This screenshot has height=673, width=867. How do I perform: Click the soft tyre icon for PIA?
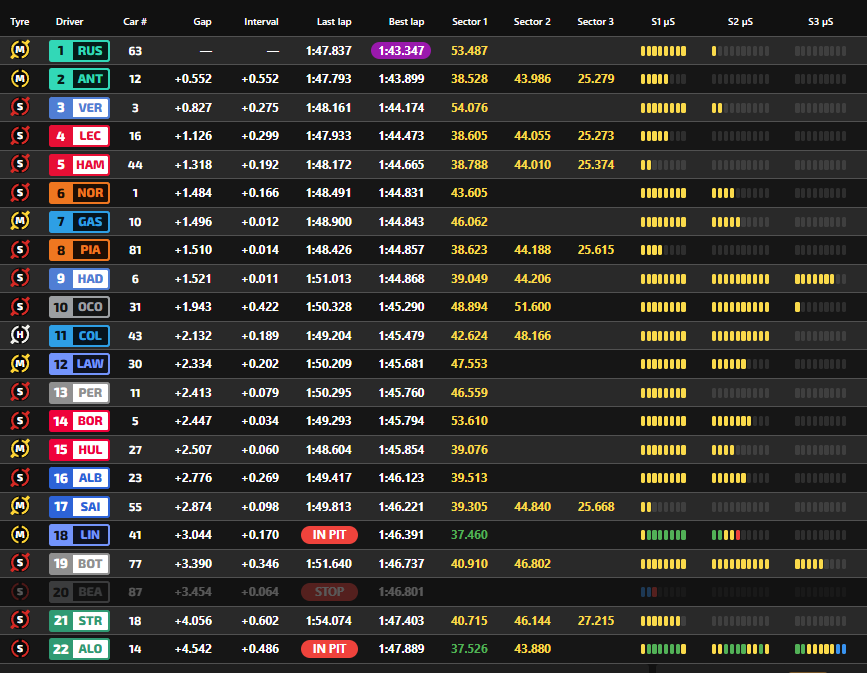click(x=20, y=250)
